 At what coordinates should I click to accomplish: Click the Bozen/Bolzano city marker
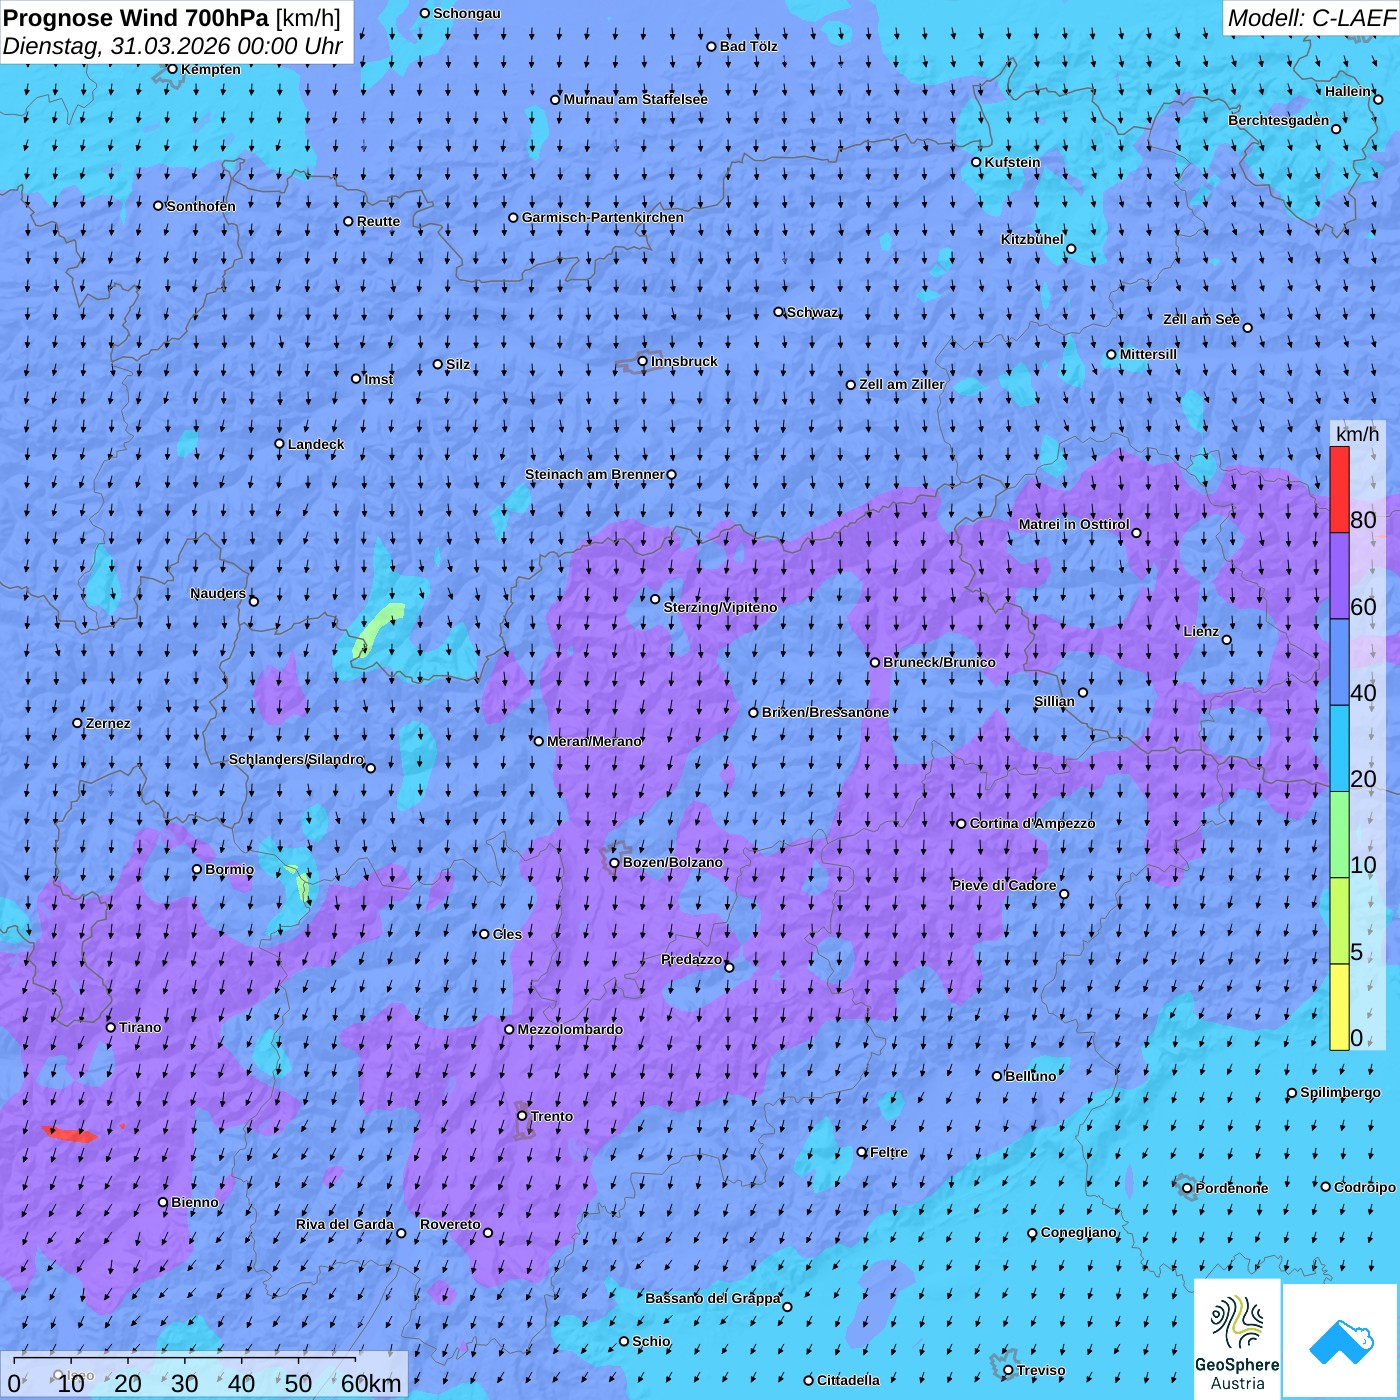(614, 862)
